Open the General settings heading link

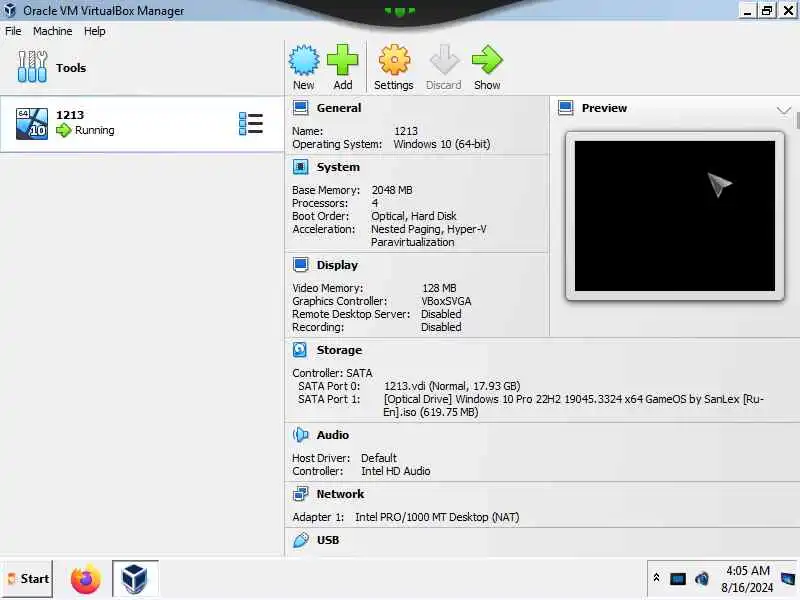pos(339,108)
